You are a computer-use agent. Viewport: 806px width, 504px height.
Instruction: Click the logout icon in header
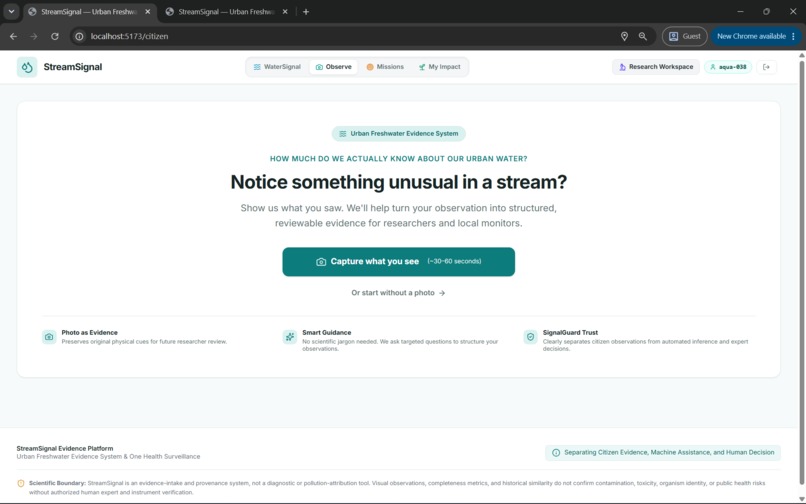point(766,67)
